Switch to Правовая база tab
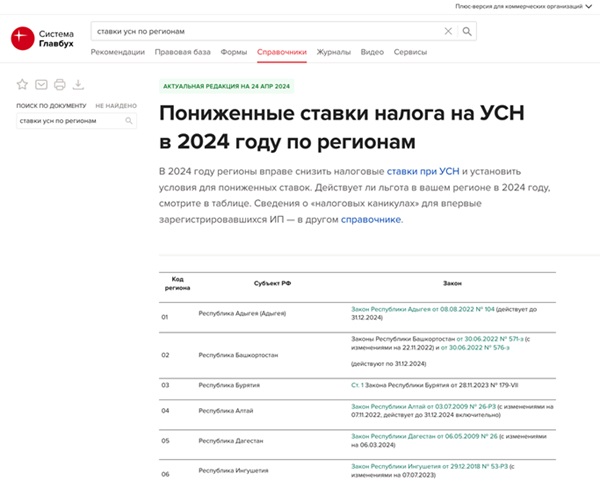 (181, 51)
